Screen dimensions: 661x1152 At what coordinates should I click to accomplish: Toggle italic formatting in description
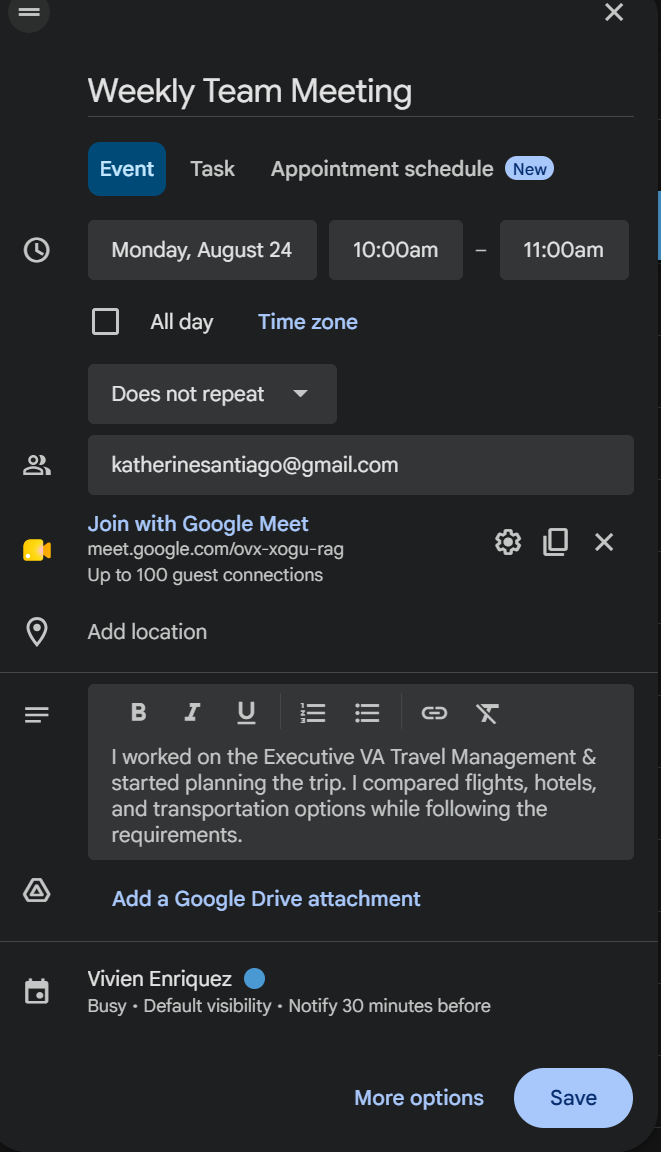click(192, 713)
